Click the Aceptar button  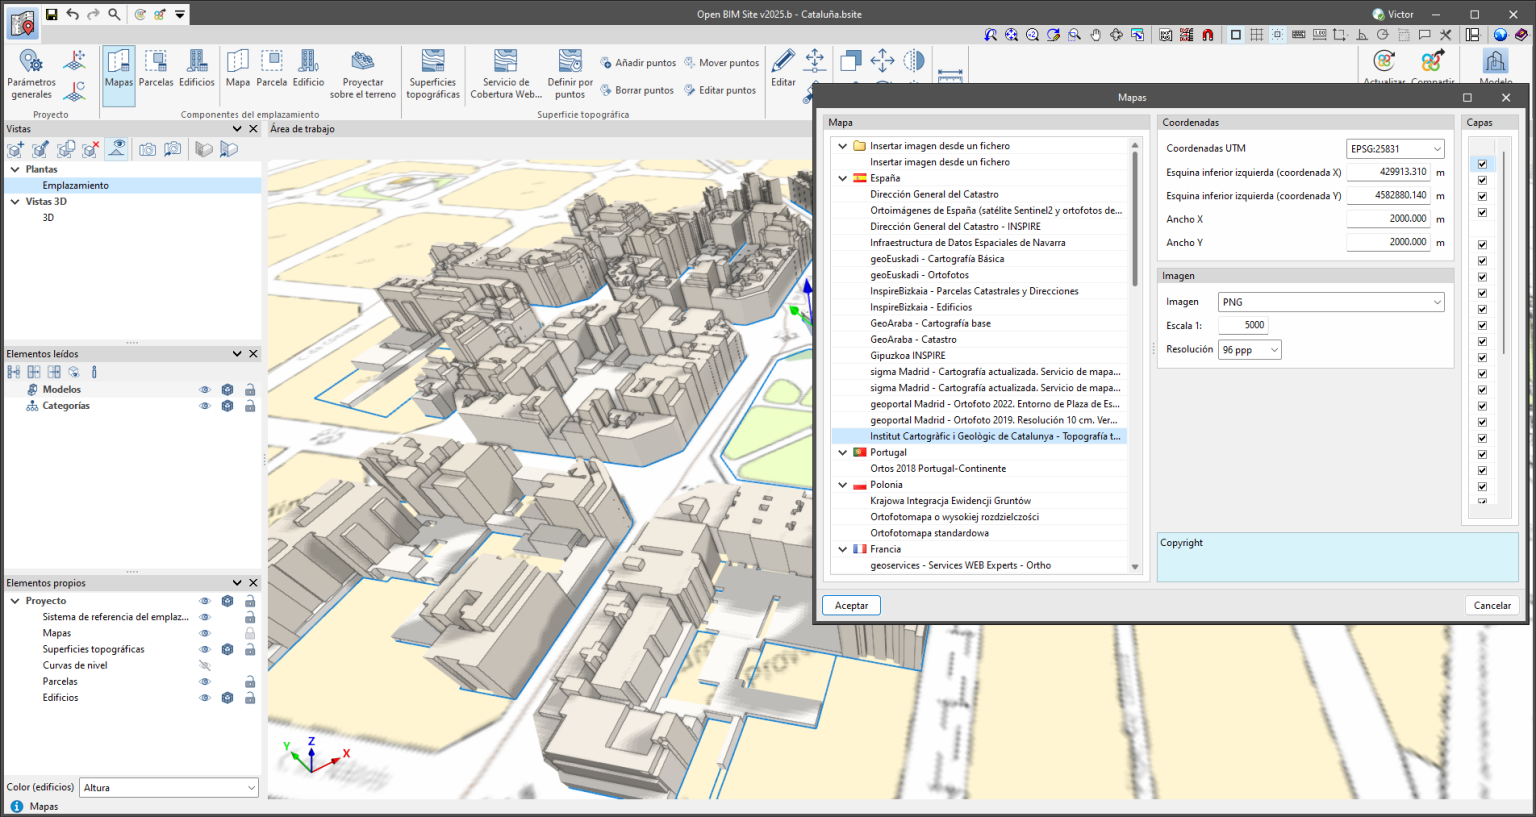coord(851,606)
